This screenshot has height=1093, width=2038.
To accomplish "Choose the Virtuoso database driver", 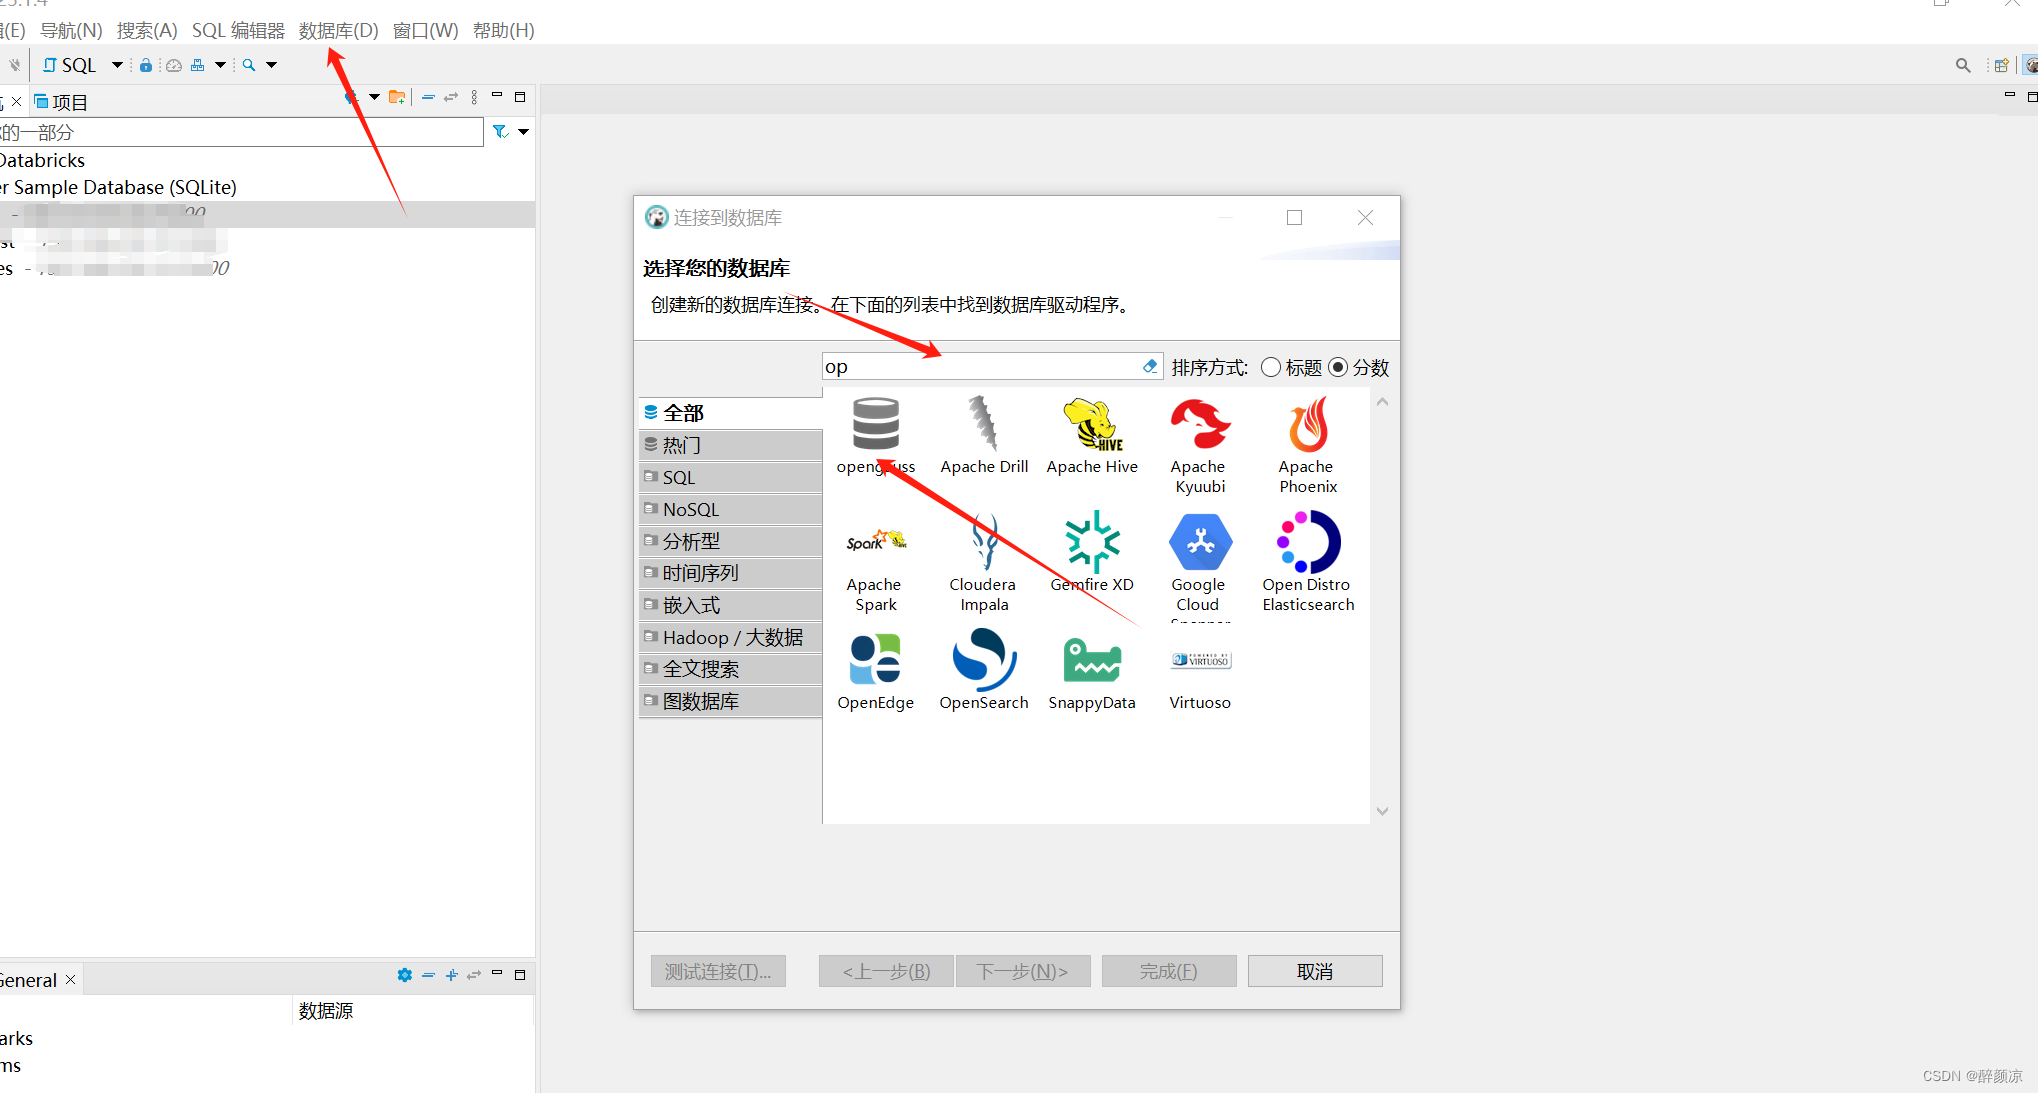I will (x=1199, y=660).
